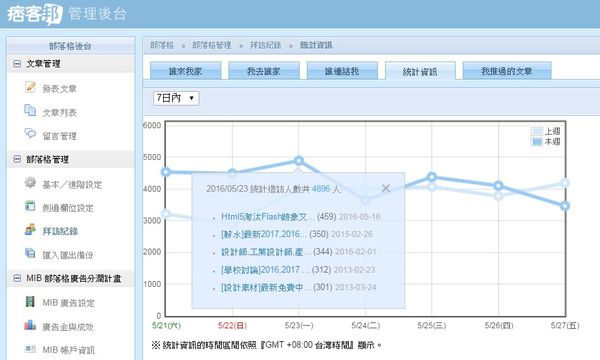
Task: Open 拜訪紀錄 in the sidebar
Action: [x=60, y=231]
